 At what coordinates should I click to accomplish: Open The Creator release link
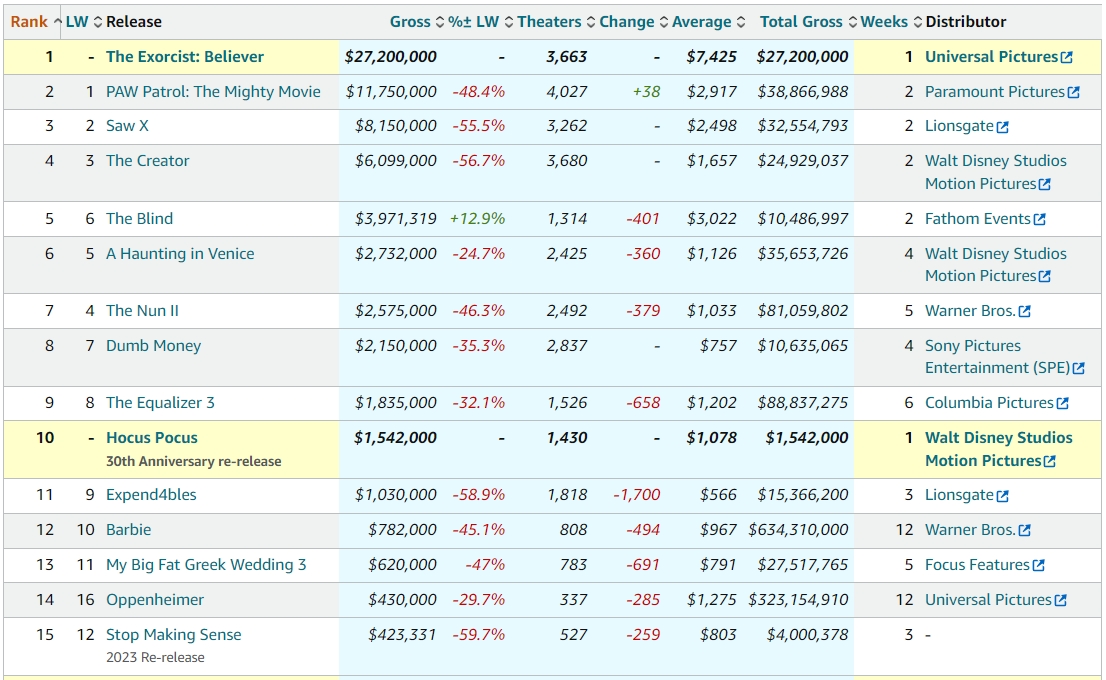147,161
